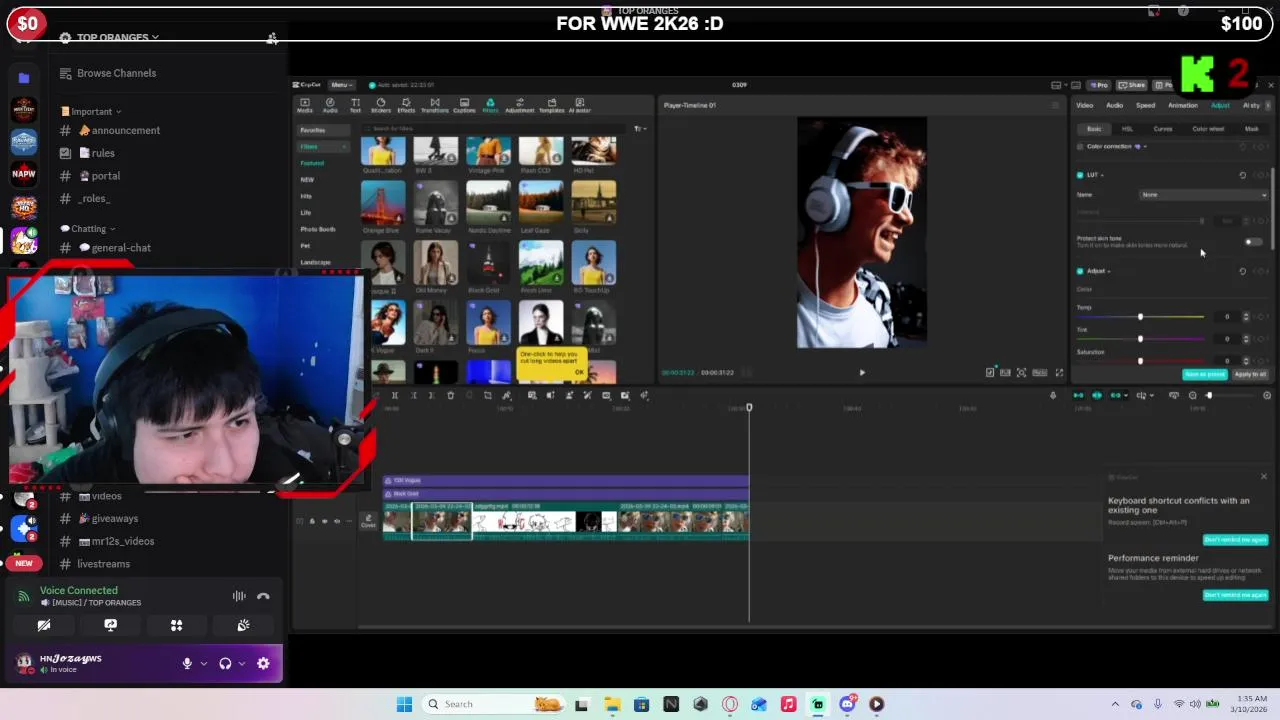This screenshot has height=720, width=1280.
Task: Open File Explorer from taskbar
Action: pyautogui.click(x=611, y=704)
